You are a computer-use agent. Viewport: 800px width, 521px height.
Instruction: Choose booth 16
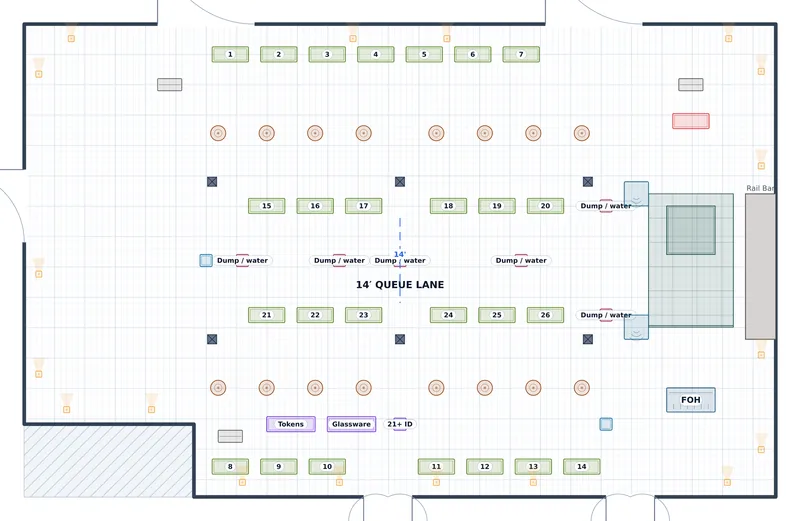click(x=315, y=206)
